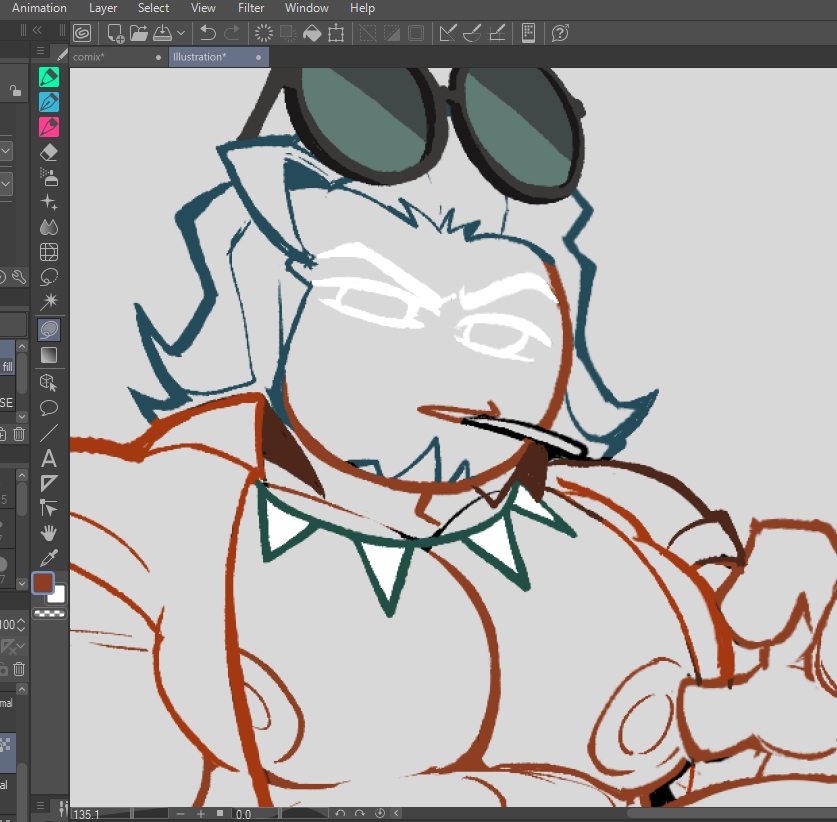
Task: Collapse the left panel dock with double chevron
Action: [36, 32]
